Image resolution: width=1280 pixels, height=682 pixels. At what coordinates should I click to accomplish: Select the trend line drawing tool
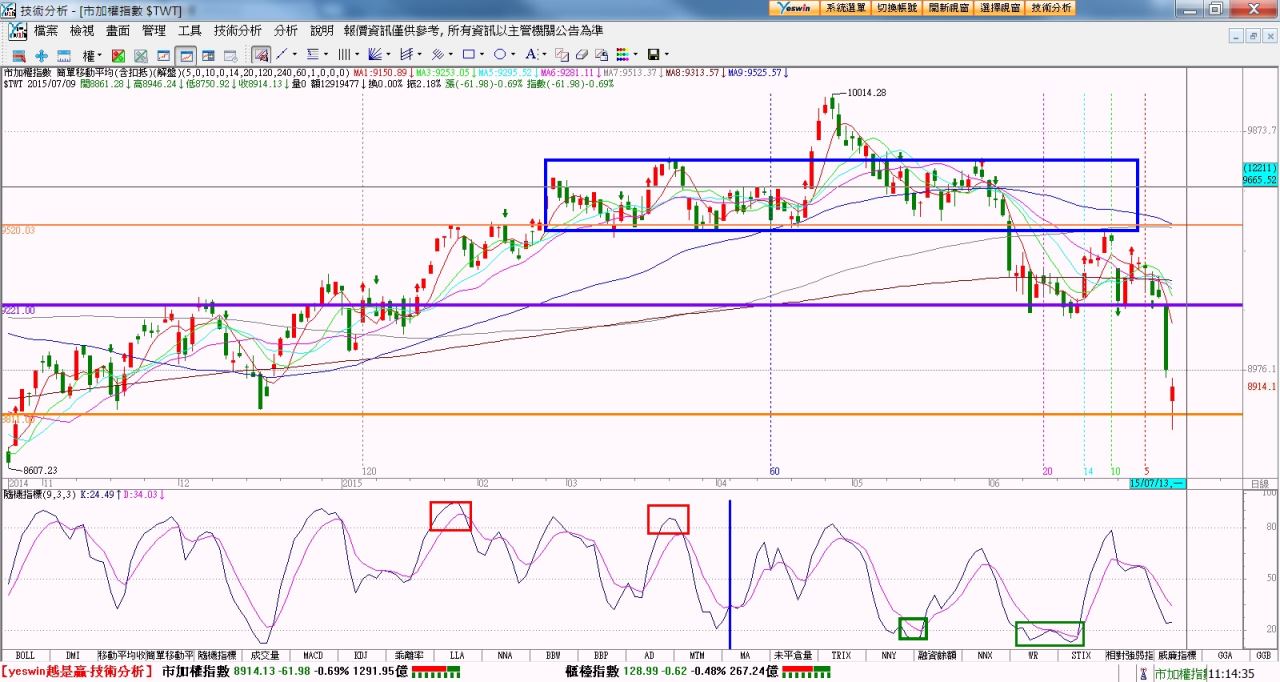[x=281, y=54]
